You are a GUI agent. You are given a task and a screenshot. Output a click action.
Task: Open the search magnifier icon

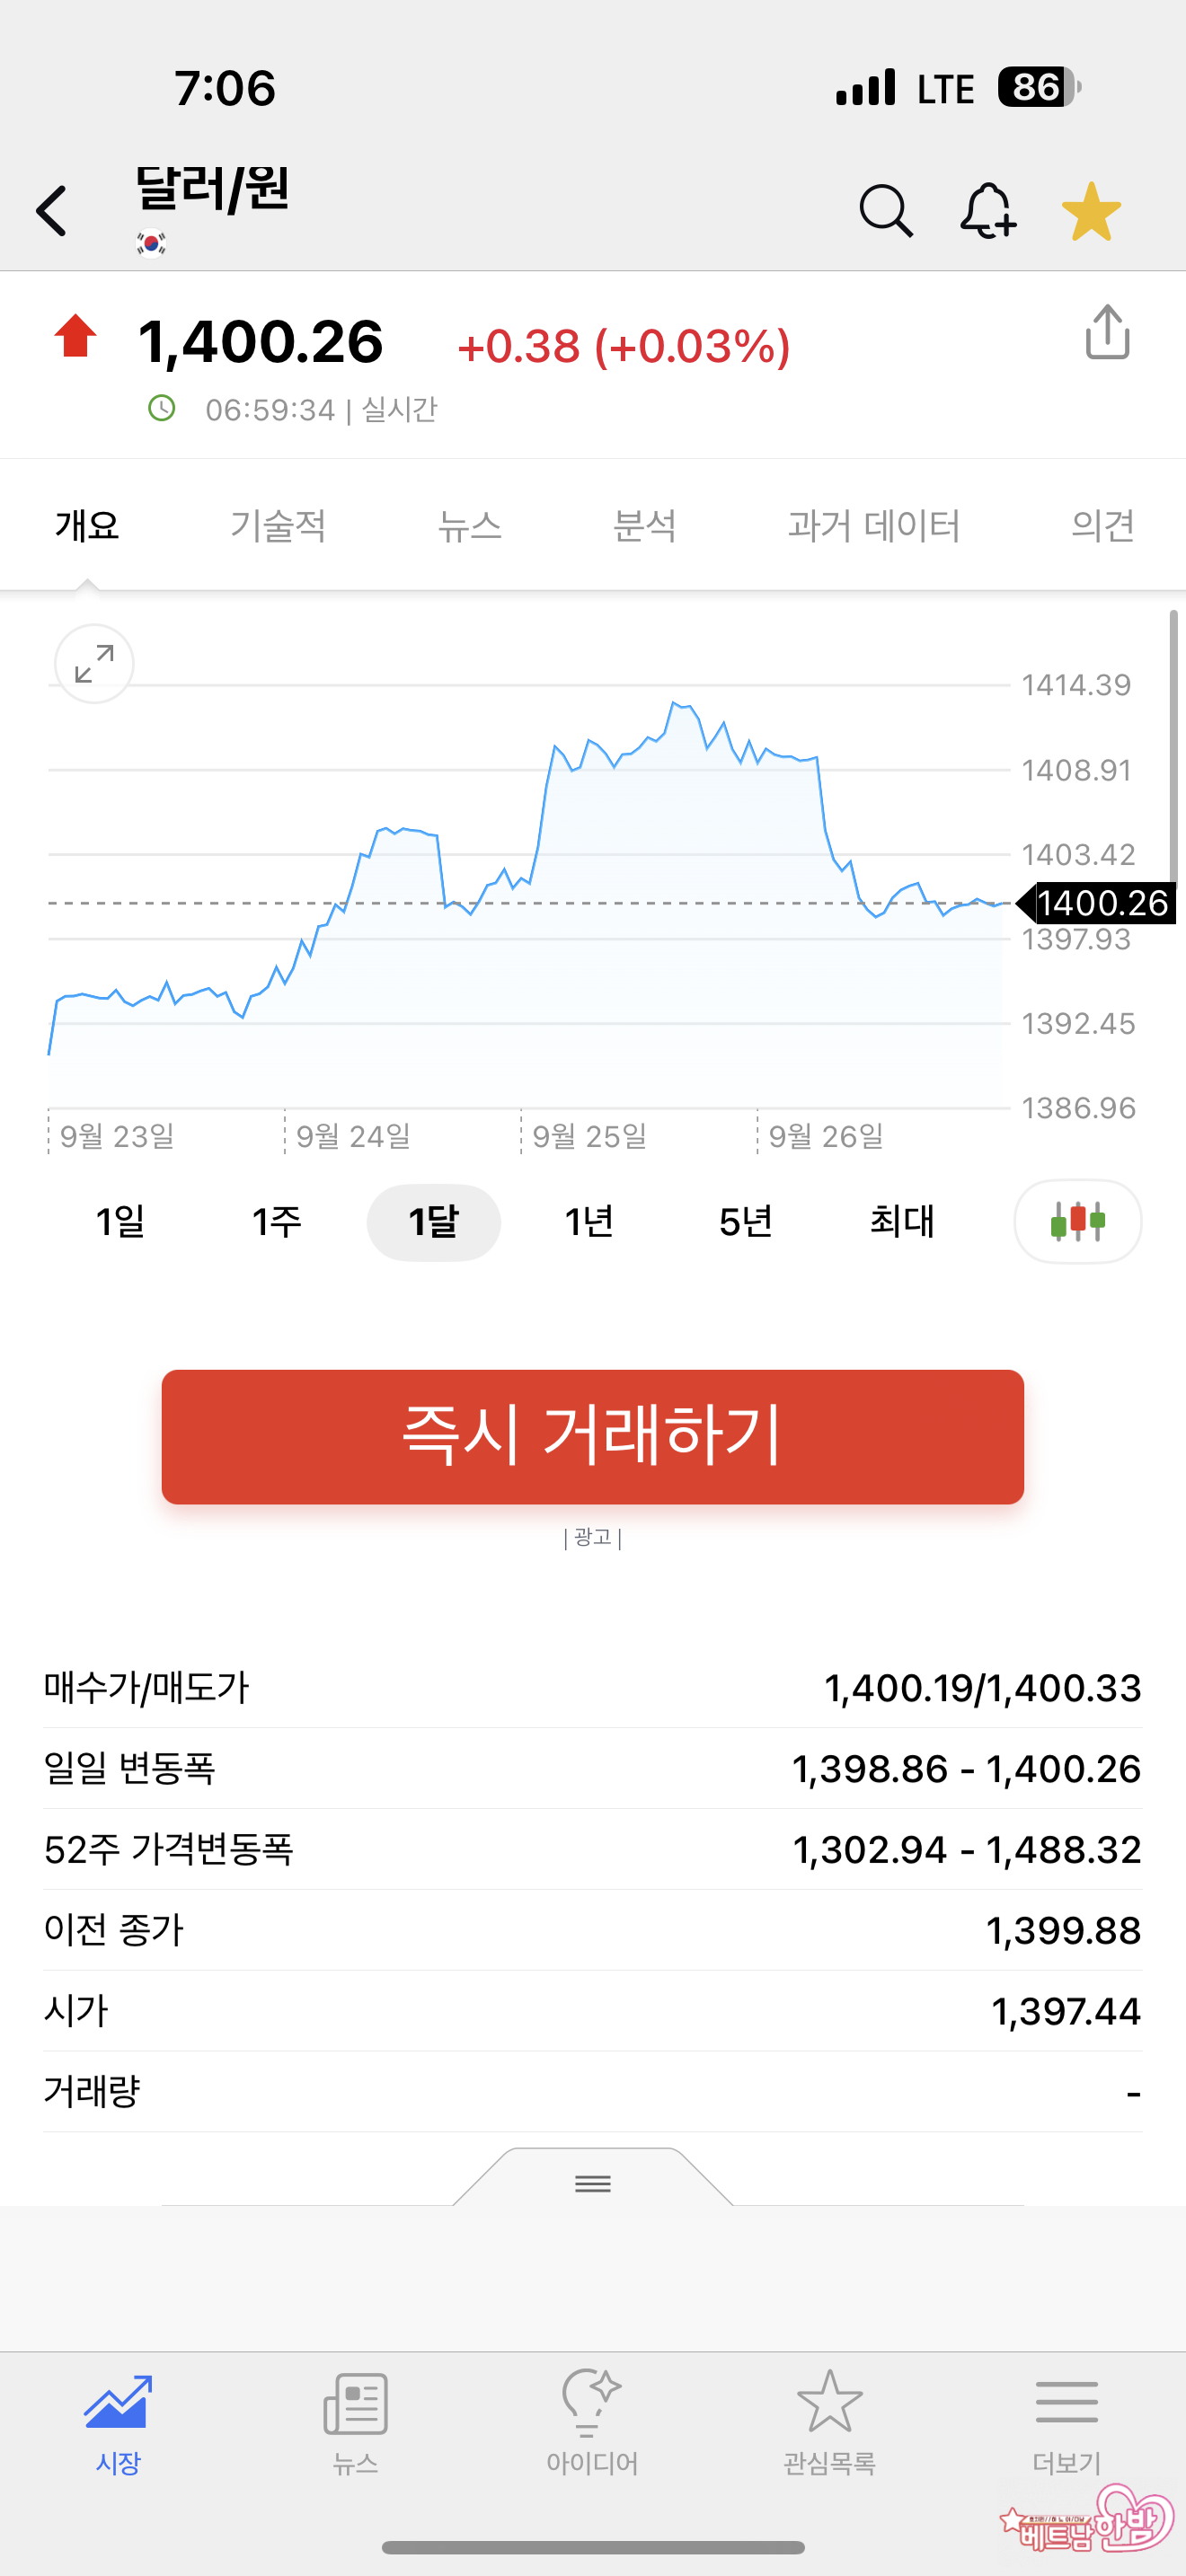886,211
